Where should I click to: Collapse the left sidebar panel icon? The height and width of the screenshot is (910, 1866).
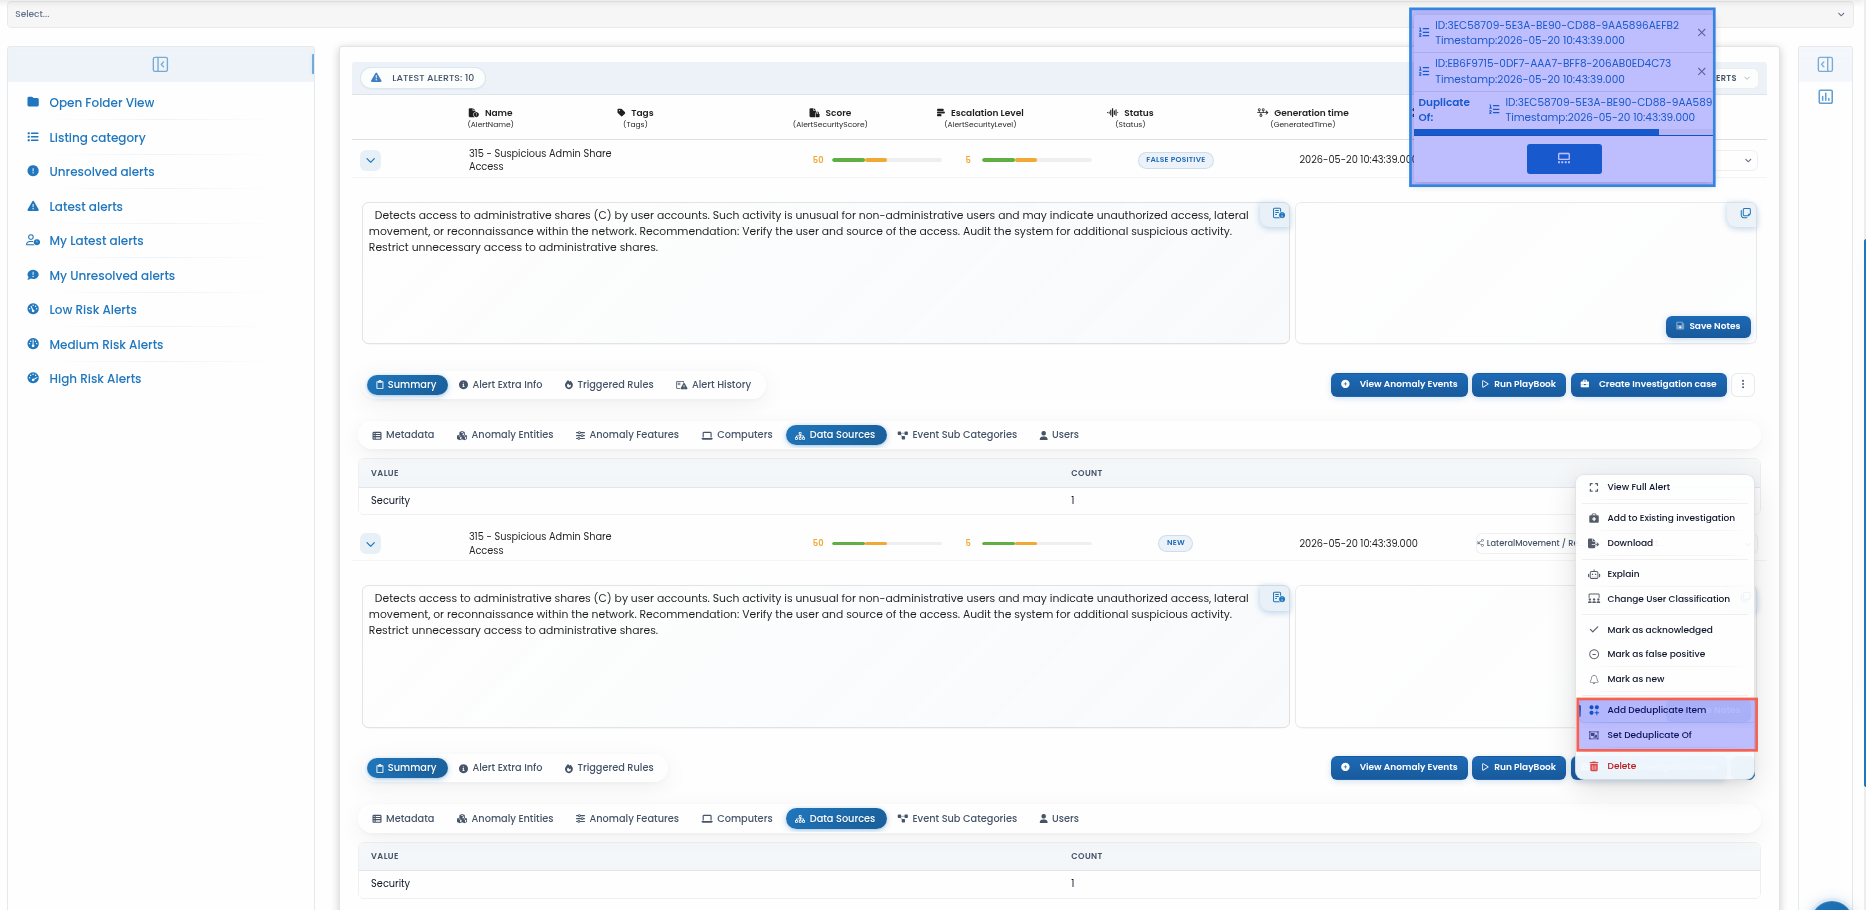click(160, 64)
